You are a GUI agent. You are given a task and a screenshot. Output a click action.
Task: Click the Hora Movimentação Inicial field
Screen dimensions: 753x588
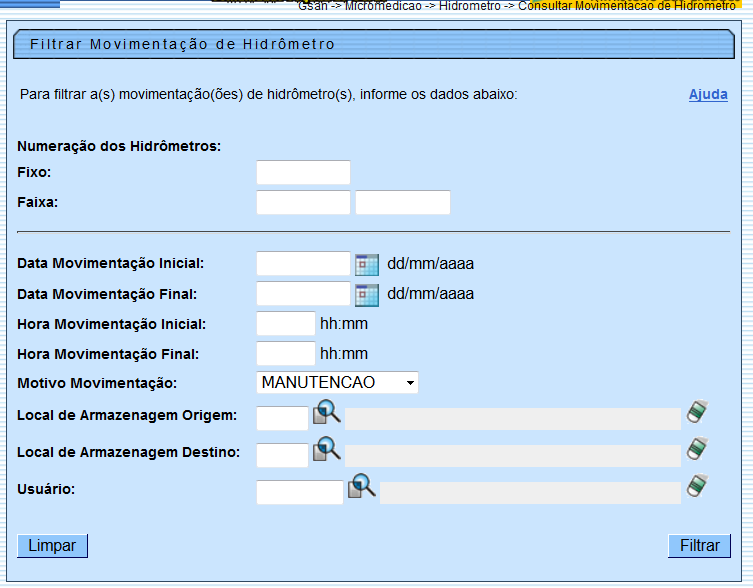[286, 324]
